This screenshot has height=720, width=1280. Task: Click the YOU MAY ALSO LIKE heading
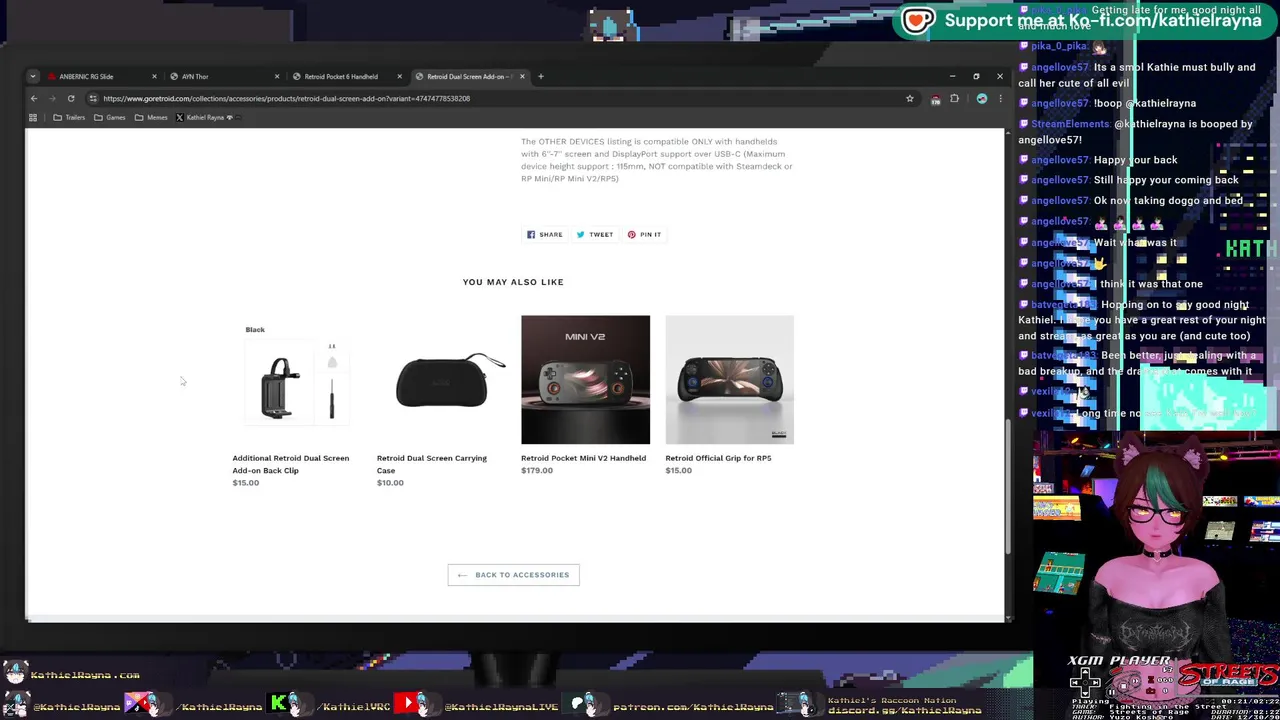[x=513, y=282]
